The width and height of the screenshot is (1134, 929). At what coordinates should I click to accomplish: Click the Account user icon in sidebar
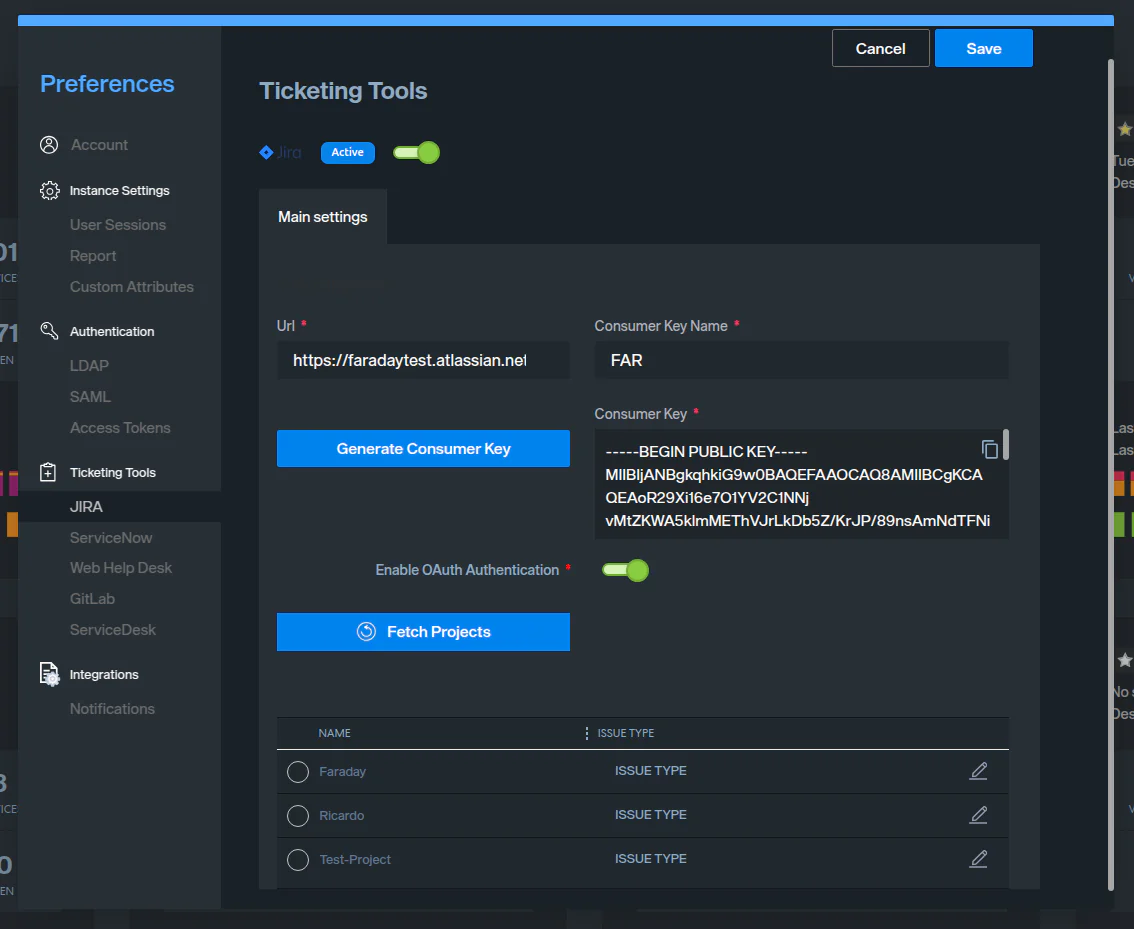[49, 145]
